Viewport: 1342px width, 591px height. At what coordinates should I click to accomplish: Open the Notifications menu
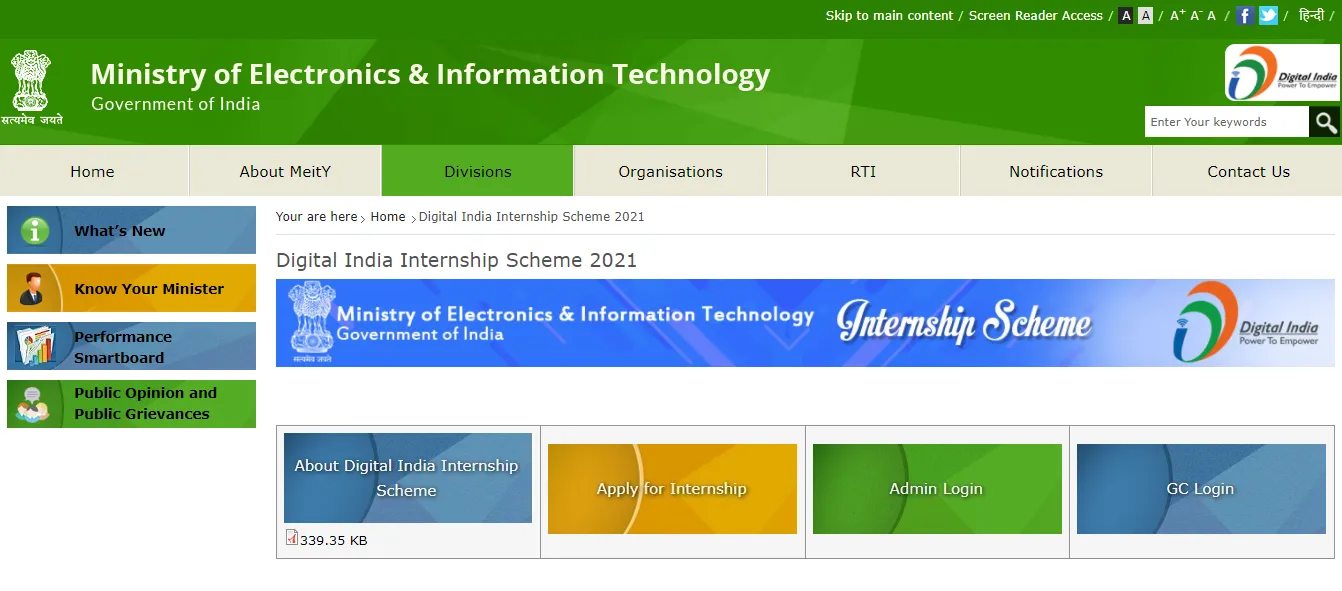(1056, 171)
